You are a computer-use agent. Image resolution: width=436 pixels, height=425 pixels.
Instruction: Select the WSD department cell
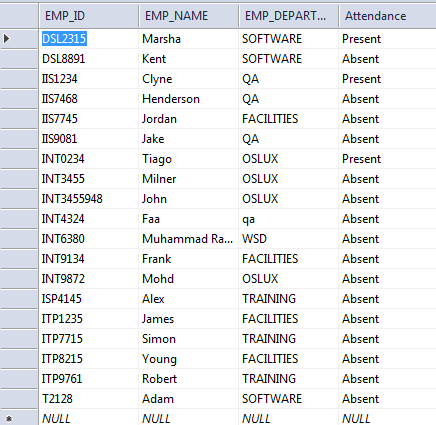pyautogui.click(x=288, y=239)
